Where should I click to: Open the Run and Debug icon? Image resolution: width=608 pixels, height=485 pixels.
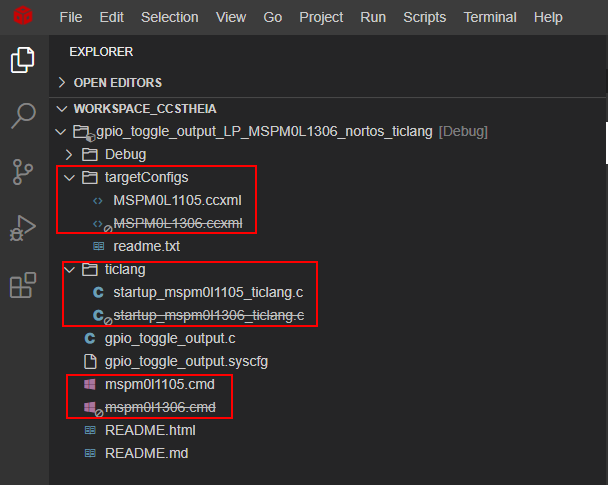tap(23, 229)
